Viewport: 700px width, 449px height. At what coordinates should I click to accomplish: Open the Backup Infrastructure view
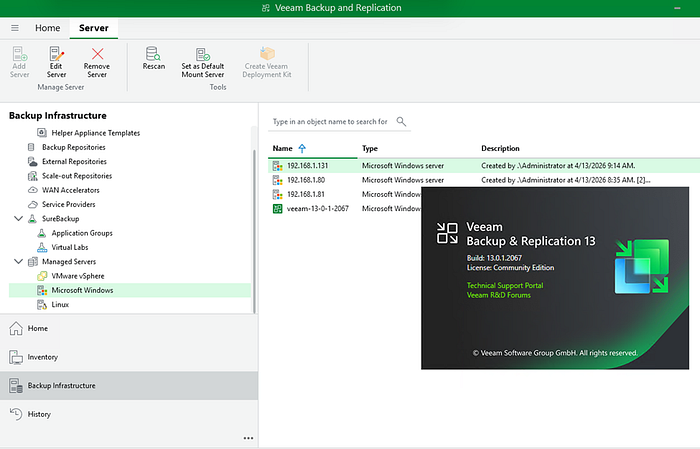[129, 385]
